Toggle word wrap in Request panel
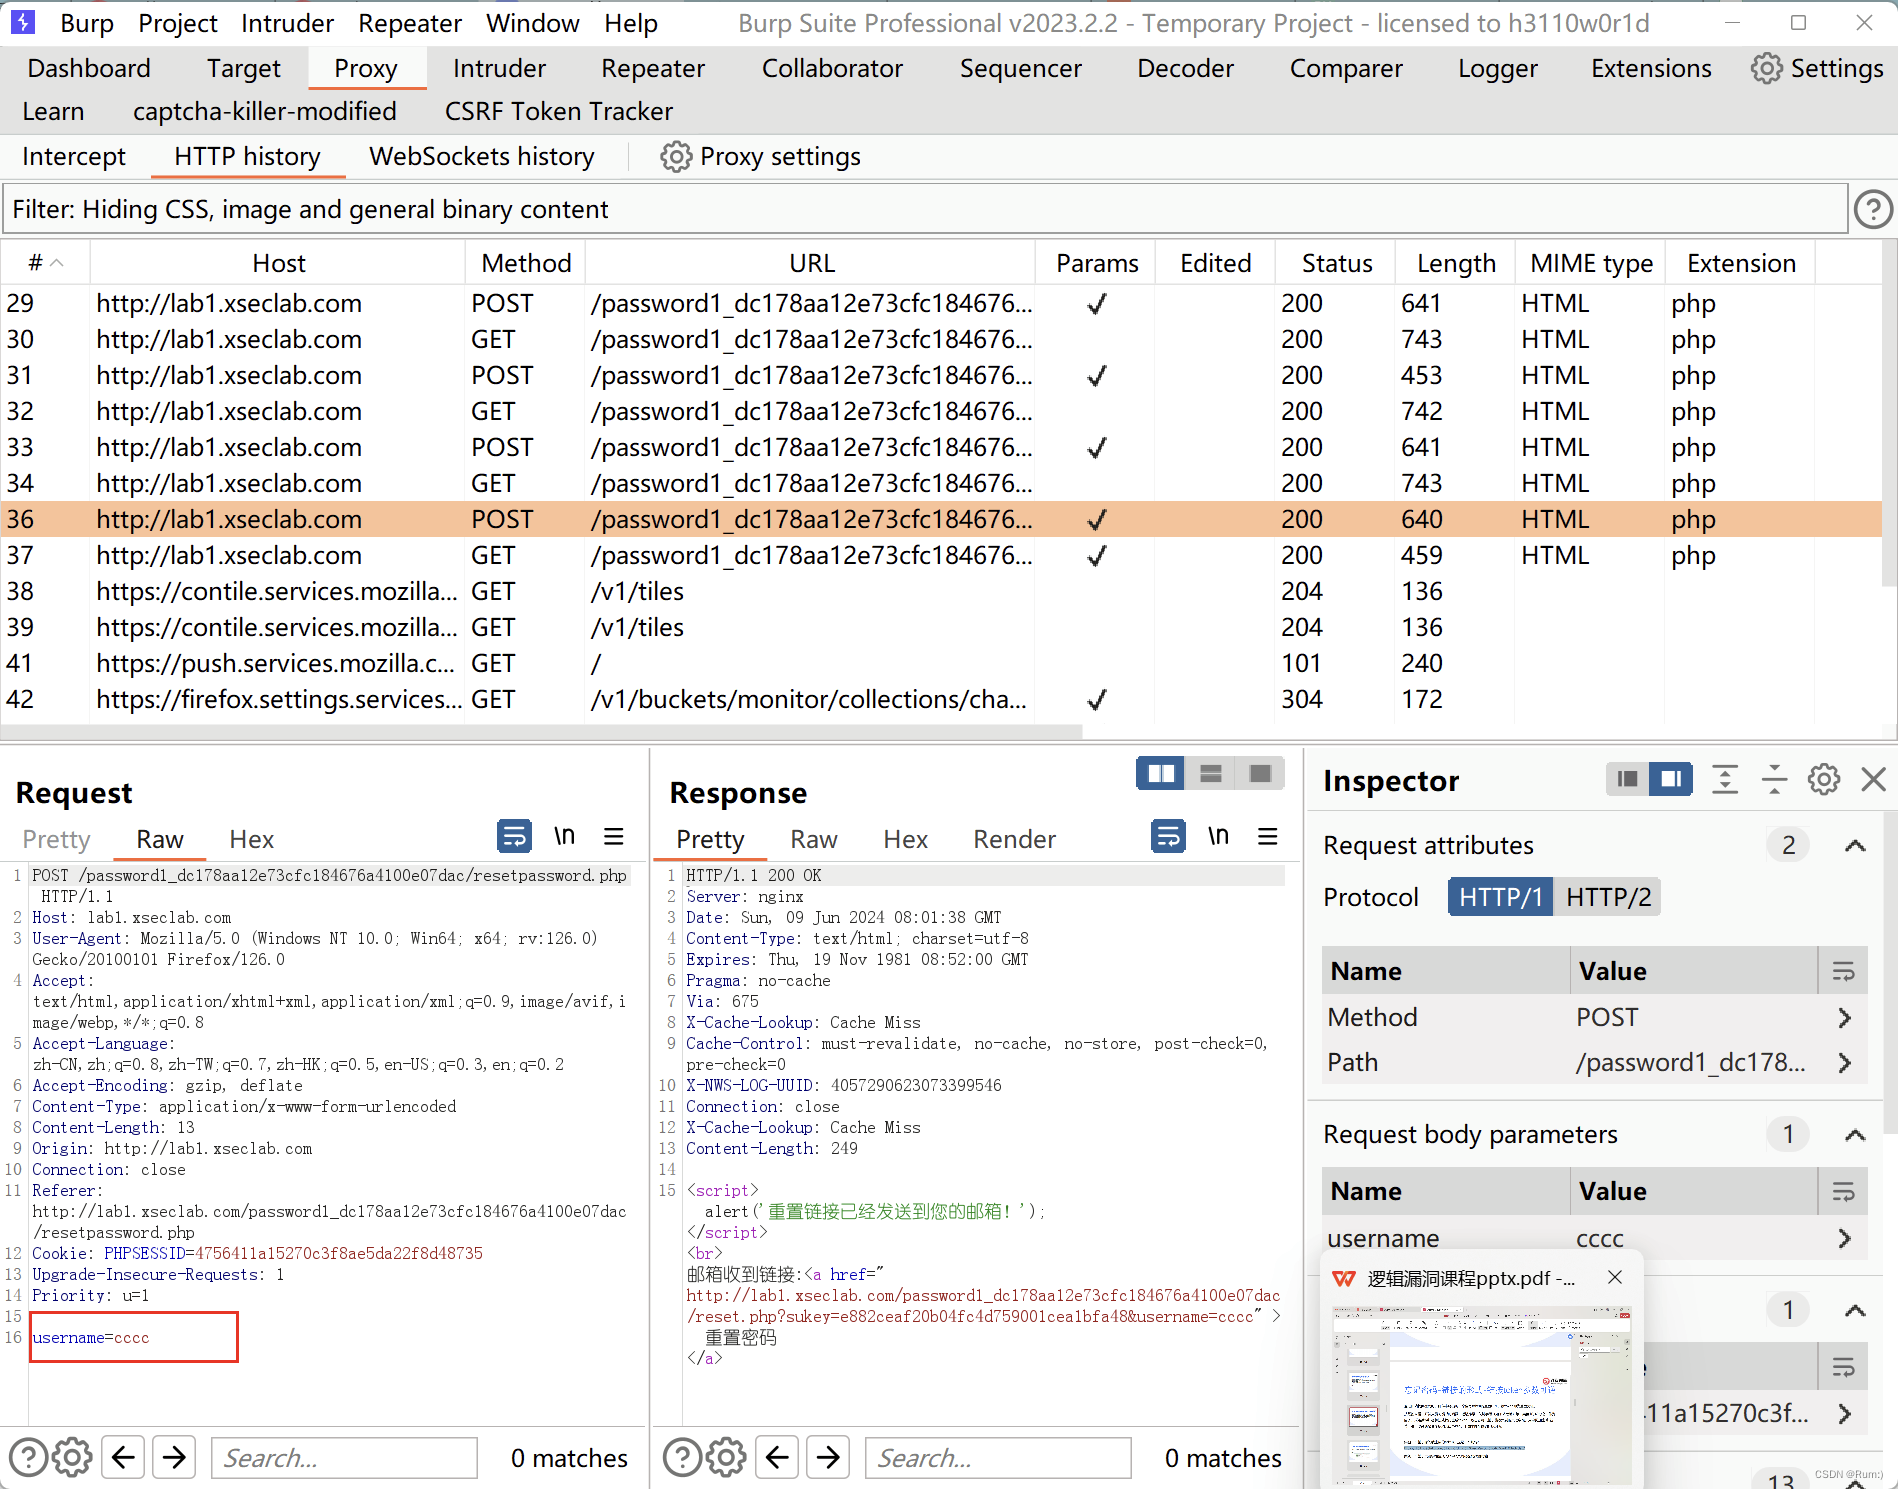Screen dimensions: 1898x1489 (515, 836)
